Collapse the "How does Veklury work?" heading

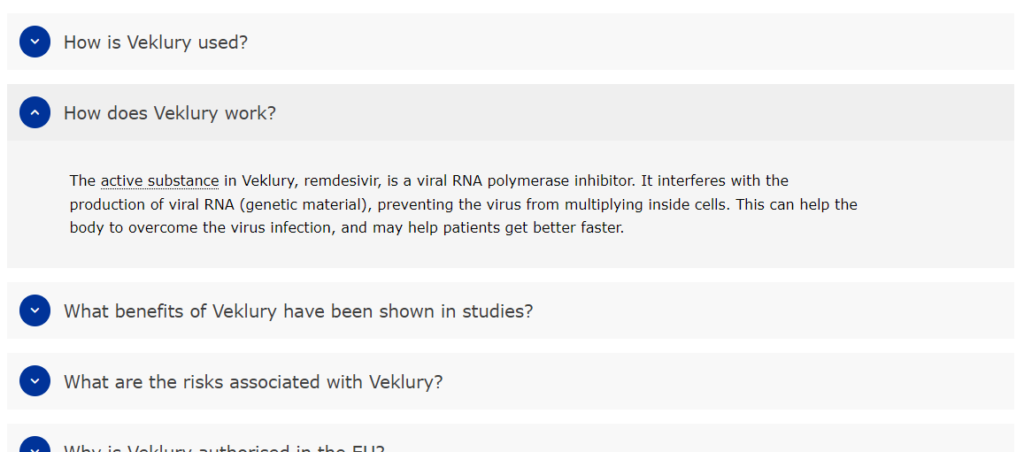coord(169,113)
